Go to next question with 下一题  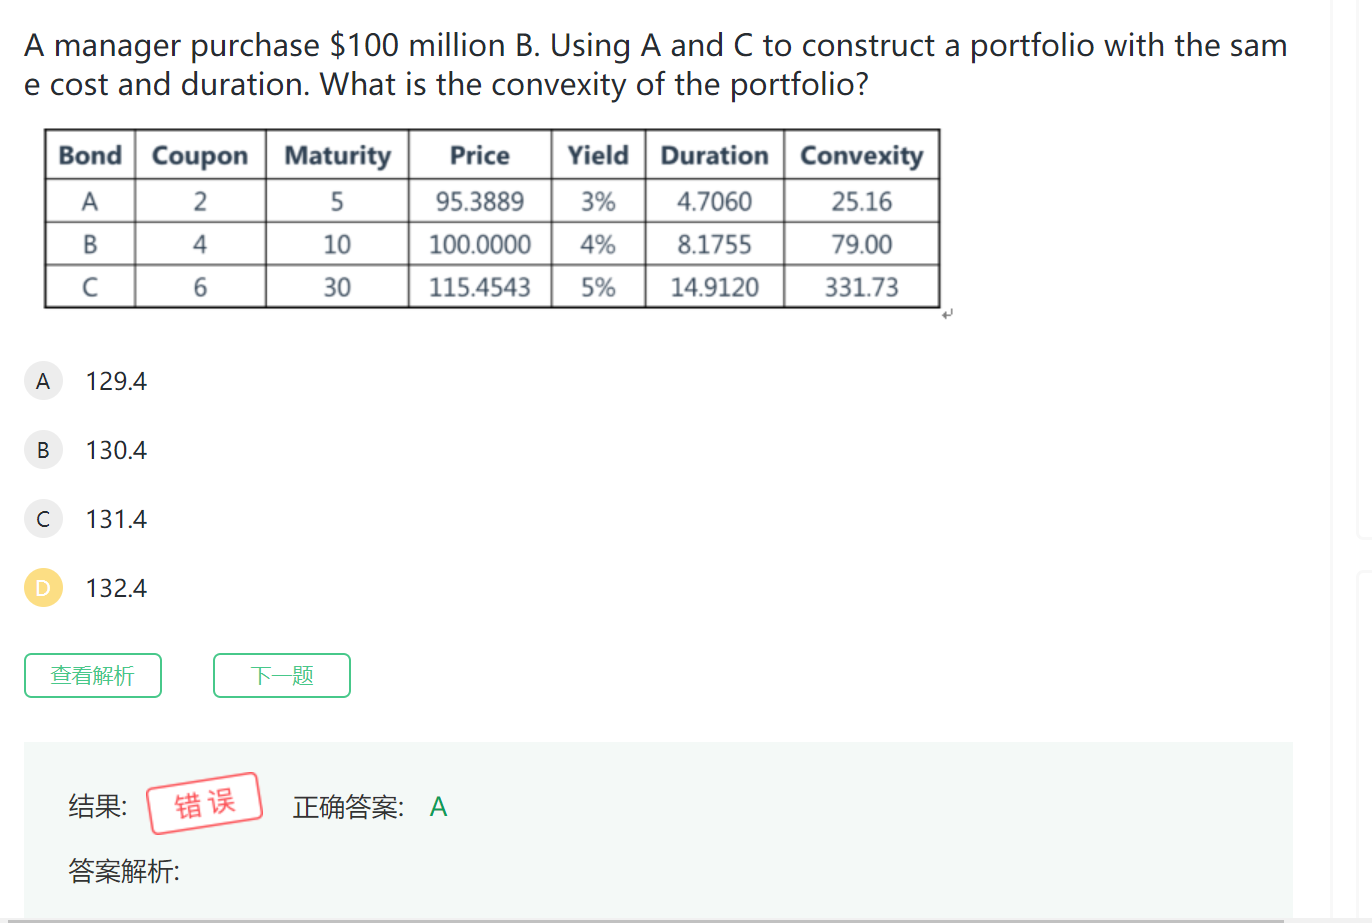tap(282, 676)
